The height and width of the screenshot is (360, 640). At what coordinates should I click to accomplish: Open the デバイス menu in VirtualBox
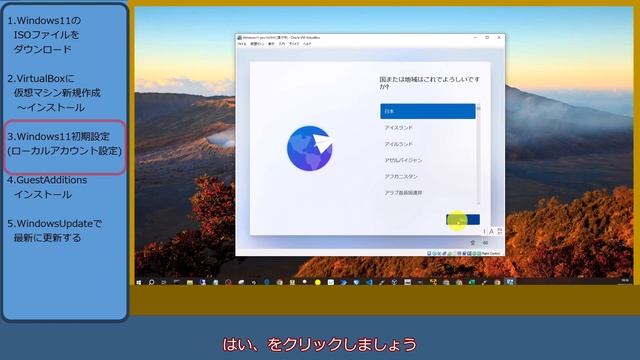point(294,44)
